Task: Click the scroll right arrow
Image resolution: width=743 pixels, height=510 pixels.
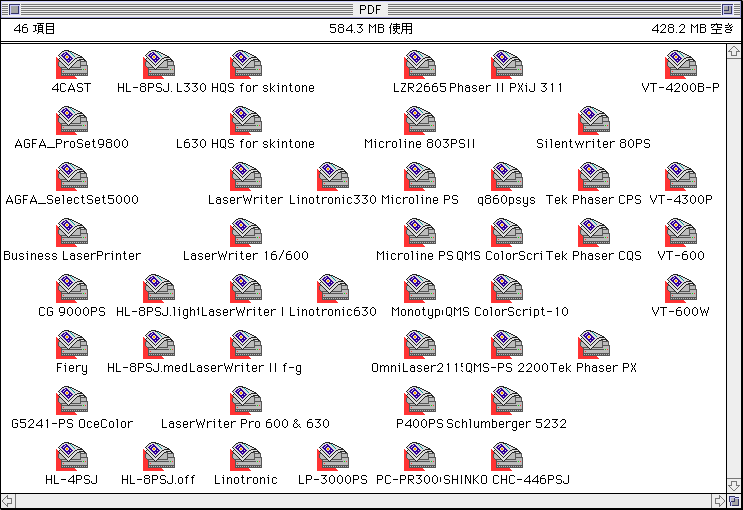Action: [719, 501]
